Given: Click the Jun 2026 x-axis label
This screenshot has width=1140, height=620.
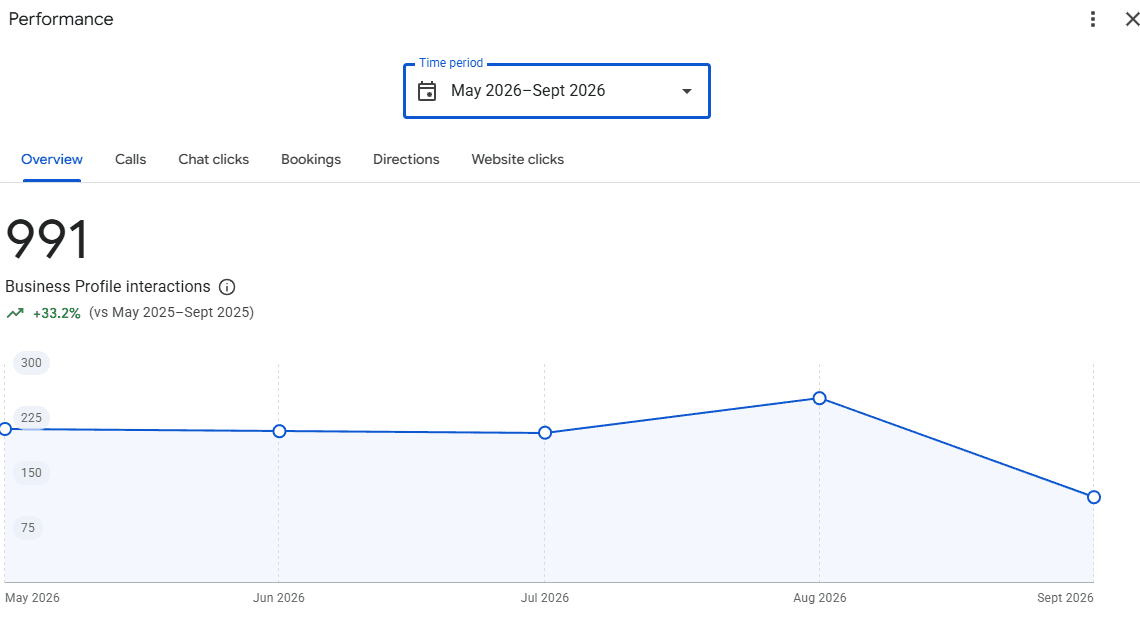Looking at the screenshot, I should click(278, 597).
